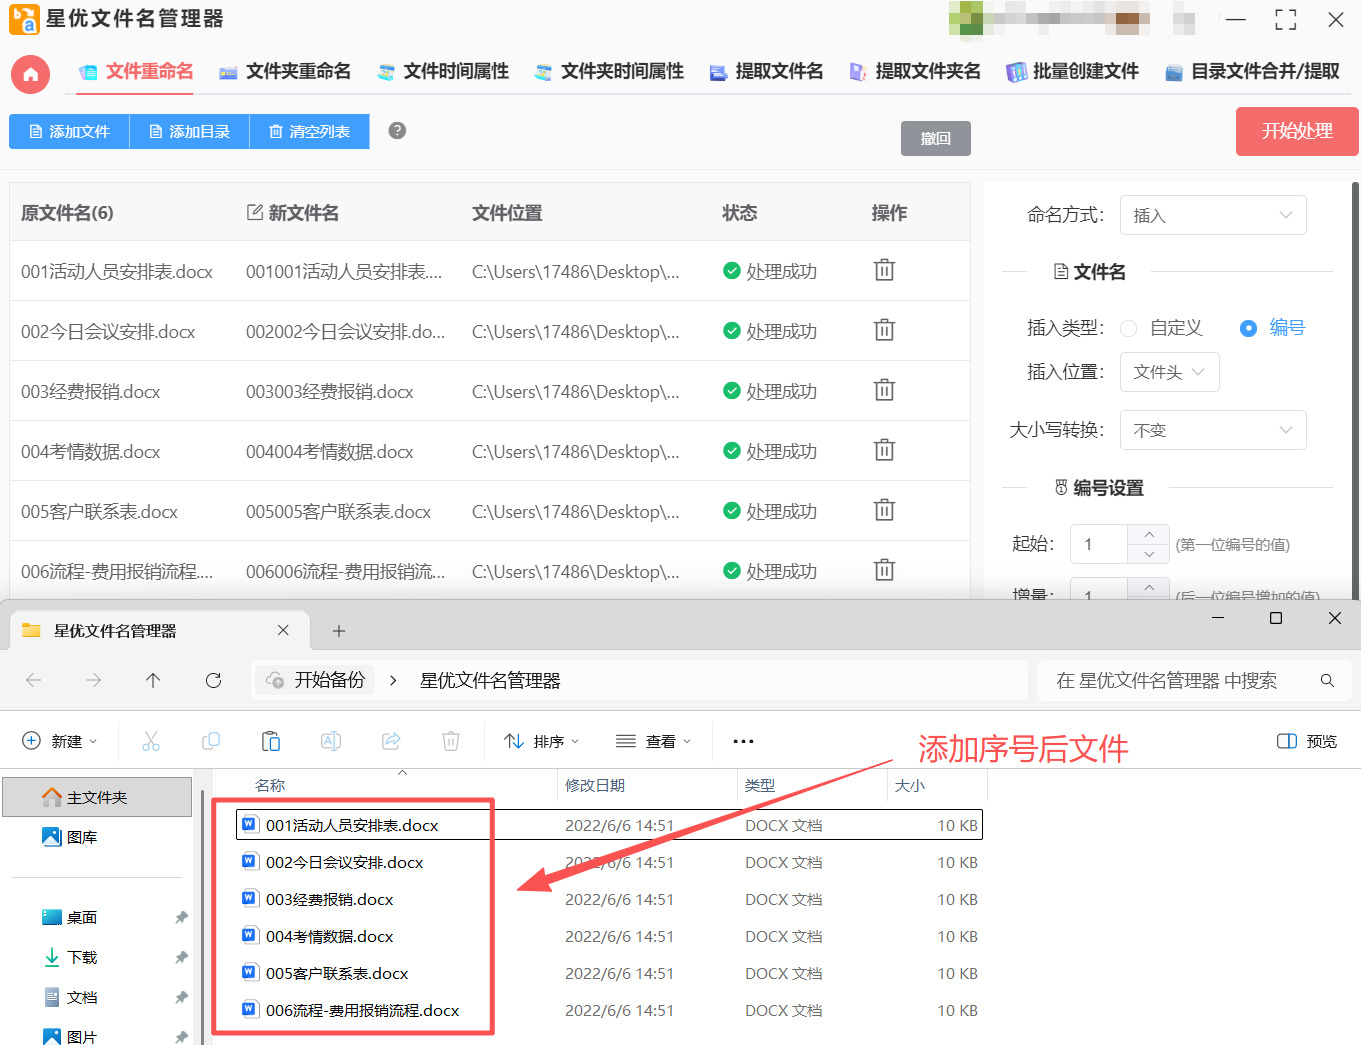Image resolution: width=1361 pixels, height=1045 pixels.
Task: Open the 命名方式 dropdown
Action: tap(1212, 215)
